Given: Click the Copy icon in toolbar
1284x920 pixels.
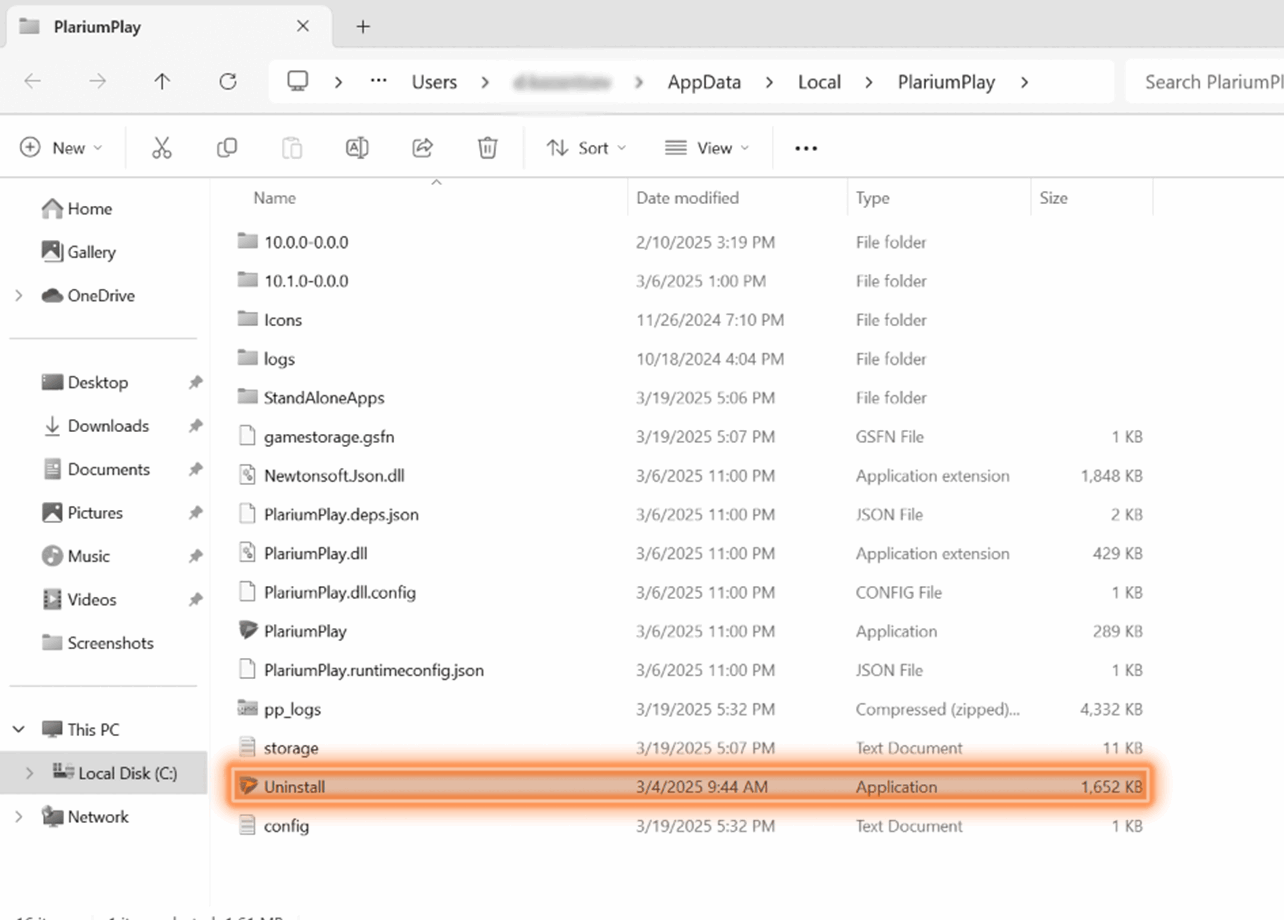Looking at the screenshot, I should pyautogui.click(x=227, y=148).
